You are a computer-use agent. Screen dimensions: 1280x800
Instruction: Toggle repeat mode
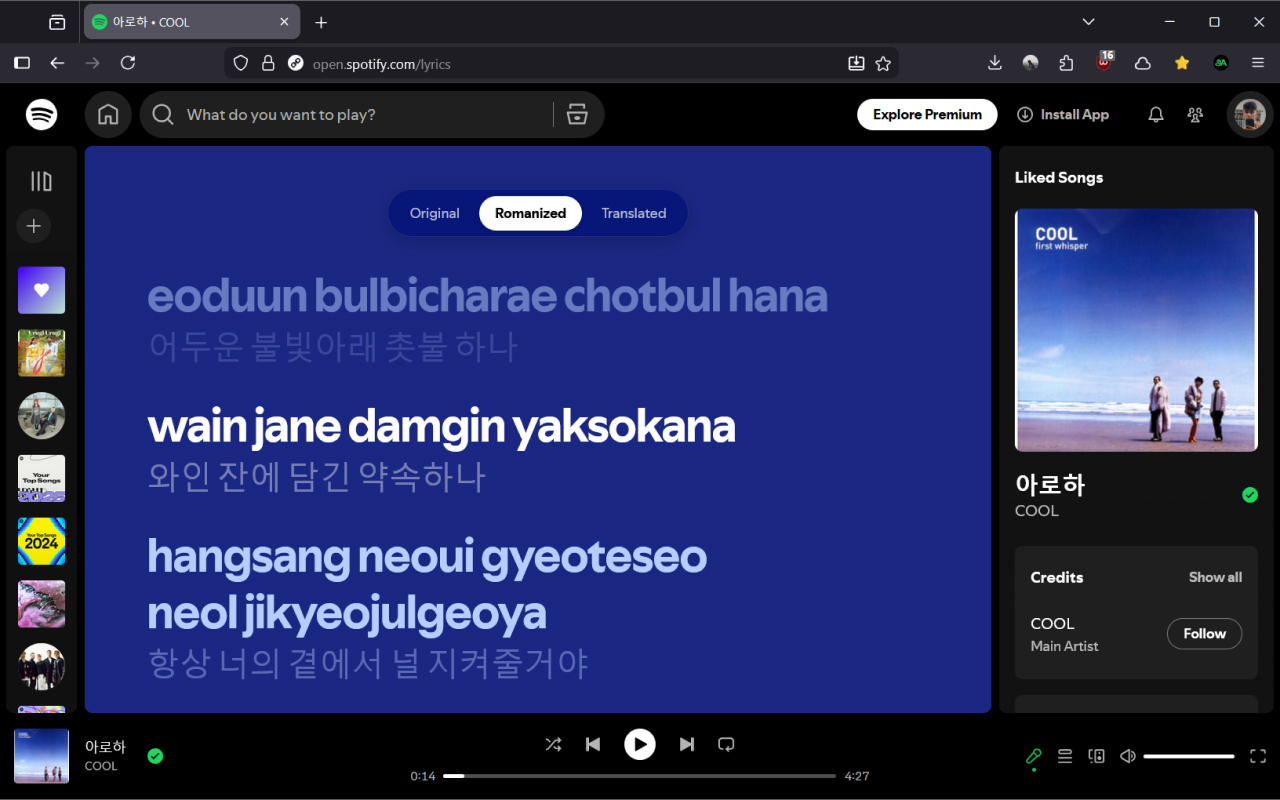pyautogui.click(x=727, y=744)
